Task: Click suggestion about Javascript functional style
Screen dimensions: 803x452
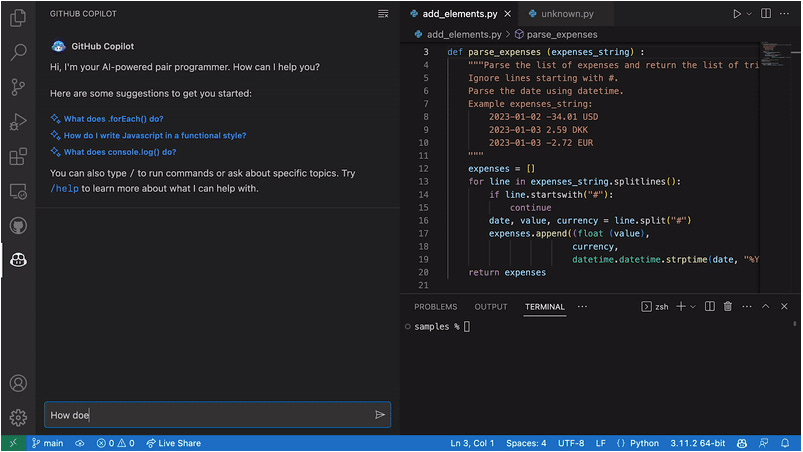Action: (x=155, y=136)
